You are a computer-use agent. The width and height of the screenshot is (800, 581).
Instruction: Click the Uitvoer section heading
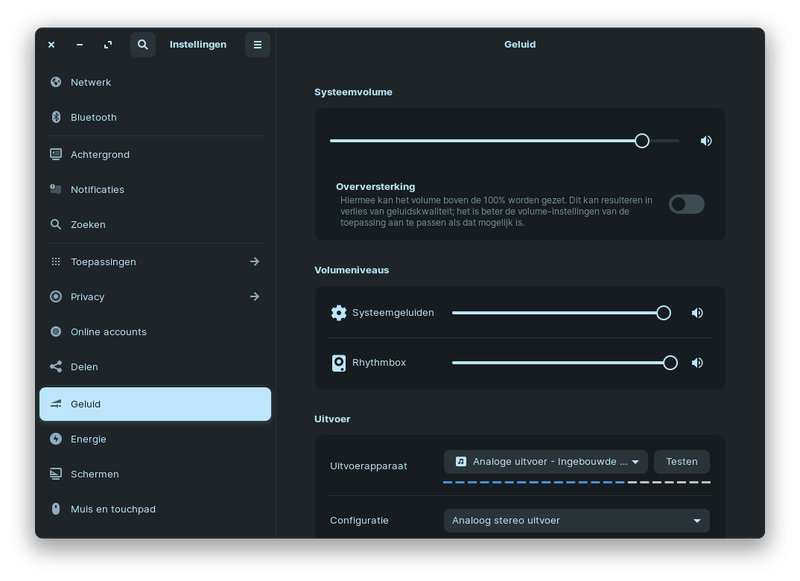332,419
